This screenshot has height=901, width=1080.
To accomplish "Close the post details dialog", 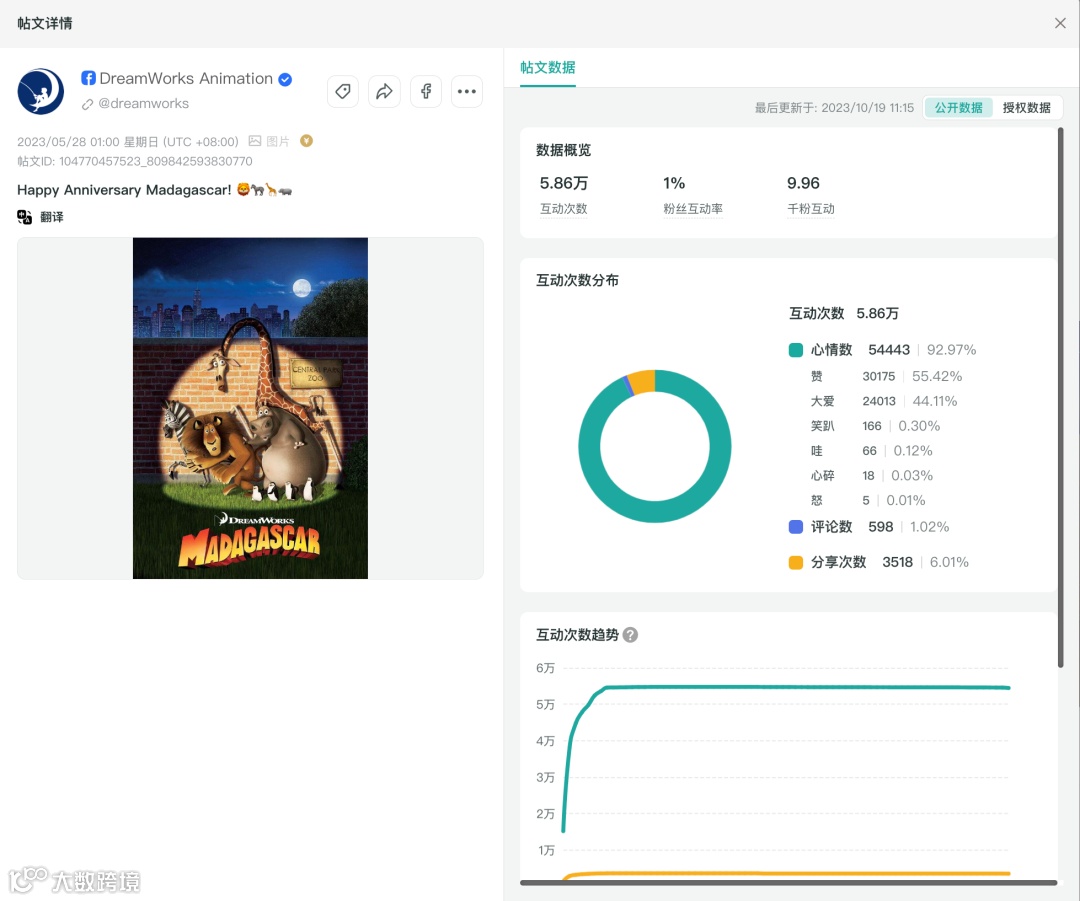I will click(1060, 23).
